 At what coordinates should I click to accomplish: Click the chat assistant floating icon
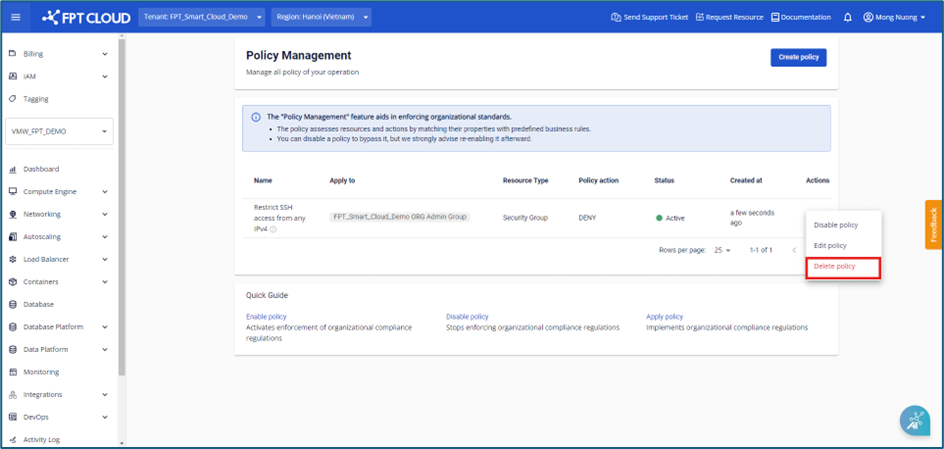[914, 421]
